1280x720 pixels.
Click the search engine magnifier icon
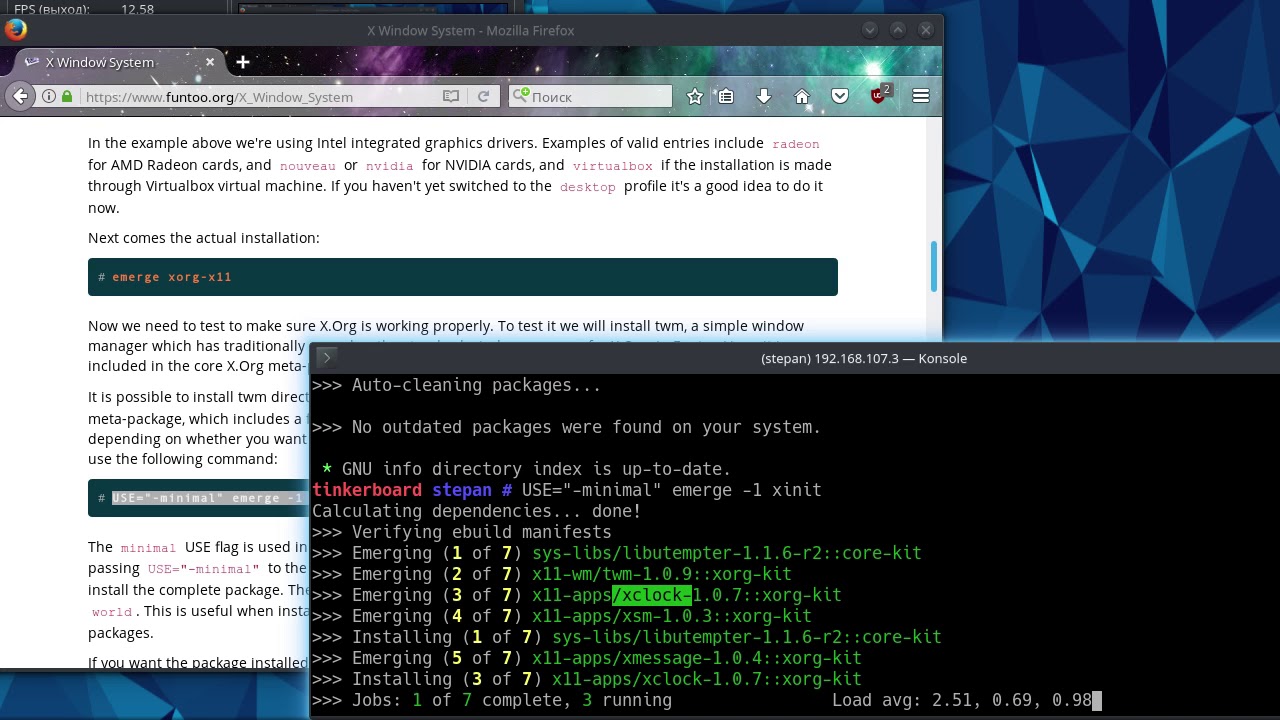coord(519,96)
